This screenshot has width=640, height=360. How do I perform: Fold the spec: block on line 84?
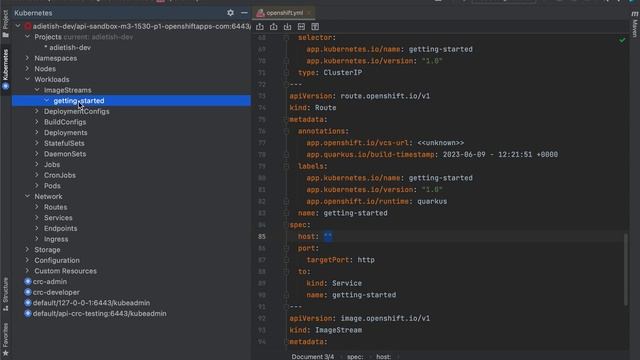(286, 224)
